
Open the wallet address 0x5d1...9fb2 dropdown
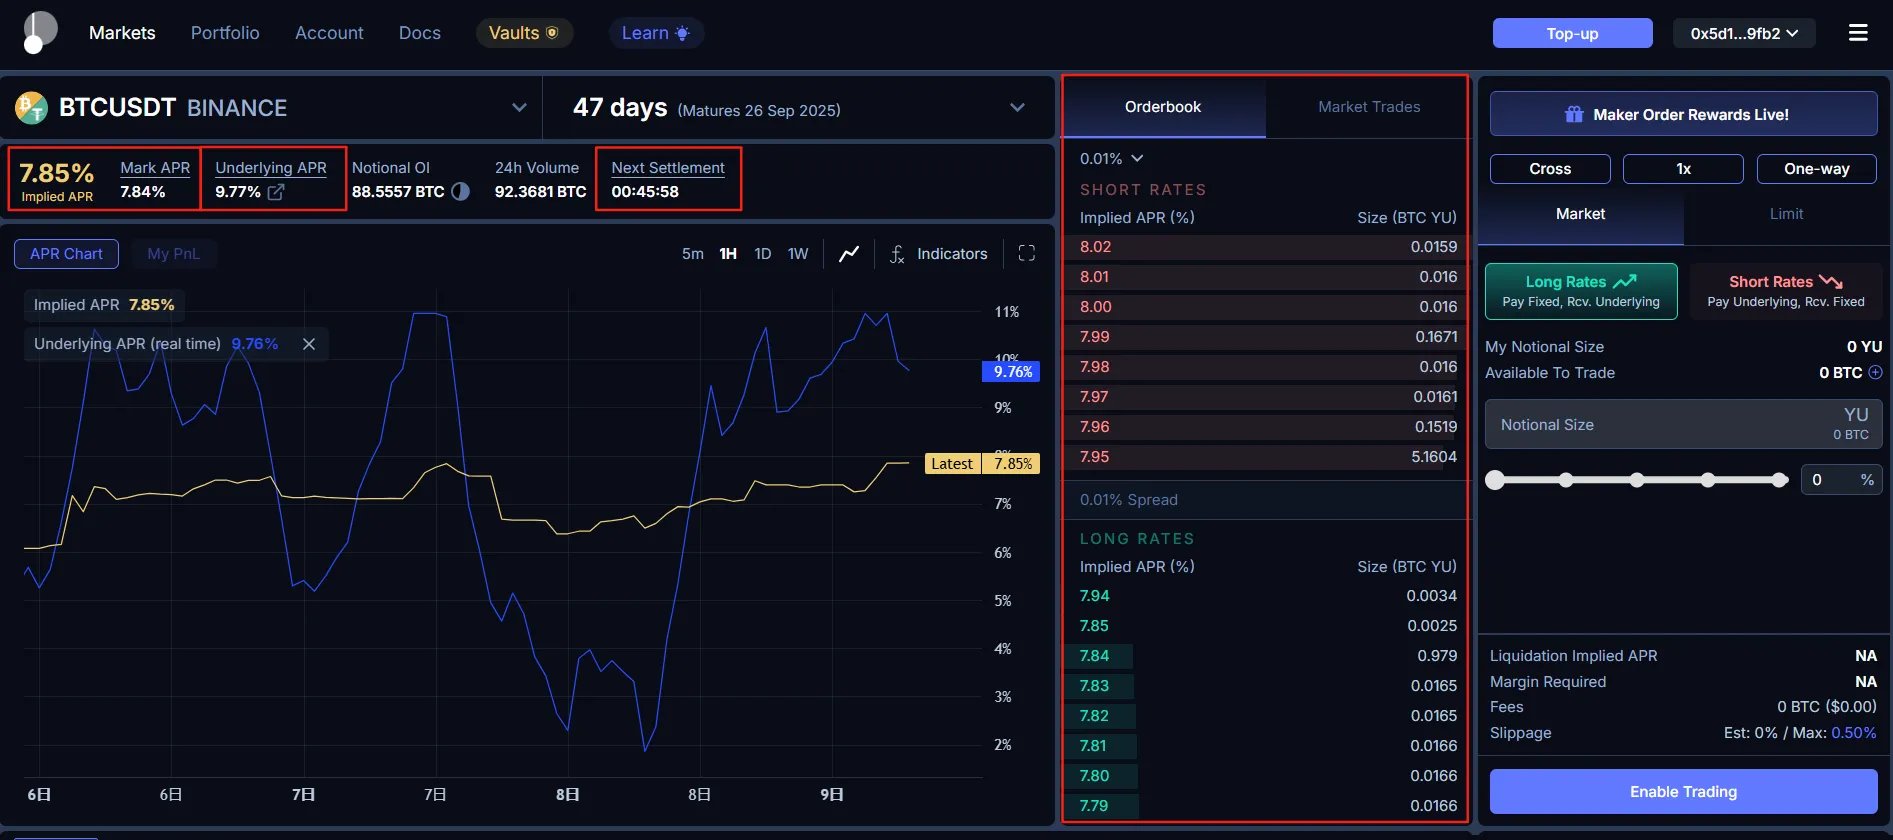pyautogui.click(x=1744, y=33)
